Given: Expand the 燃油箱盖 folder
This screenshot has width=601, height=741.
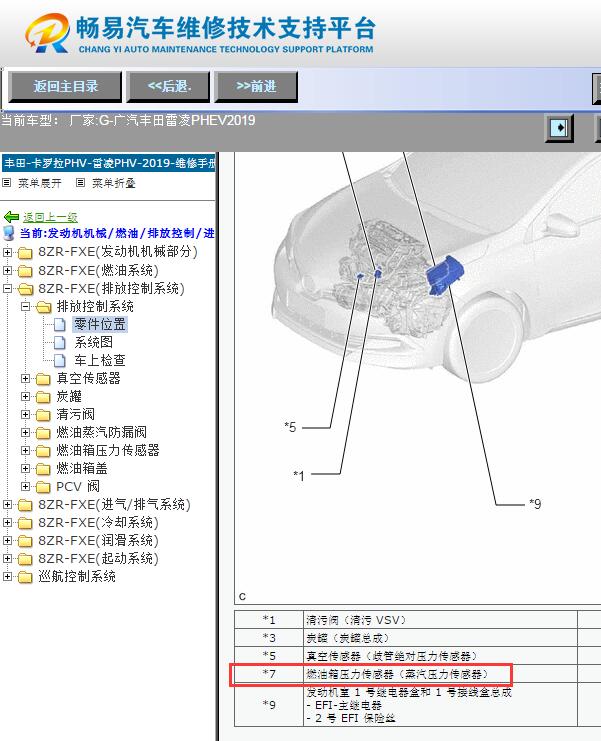Looking at the screenshot, I should (x=26, y=468).
